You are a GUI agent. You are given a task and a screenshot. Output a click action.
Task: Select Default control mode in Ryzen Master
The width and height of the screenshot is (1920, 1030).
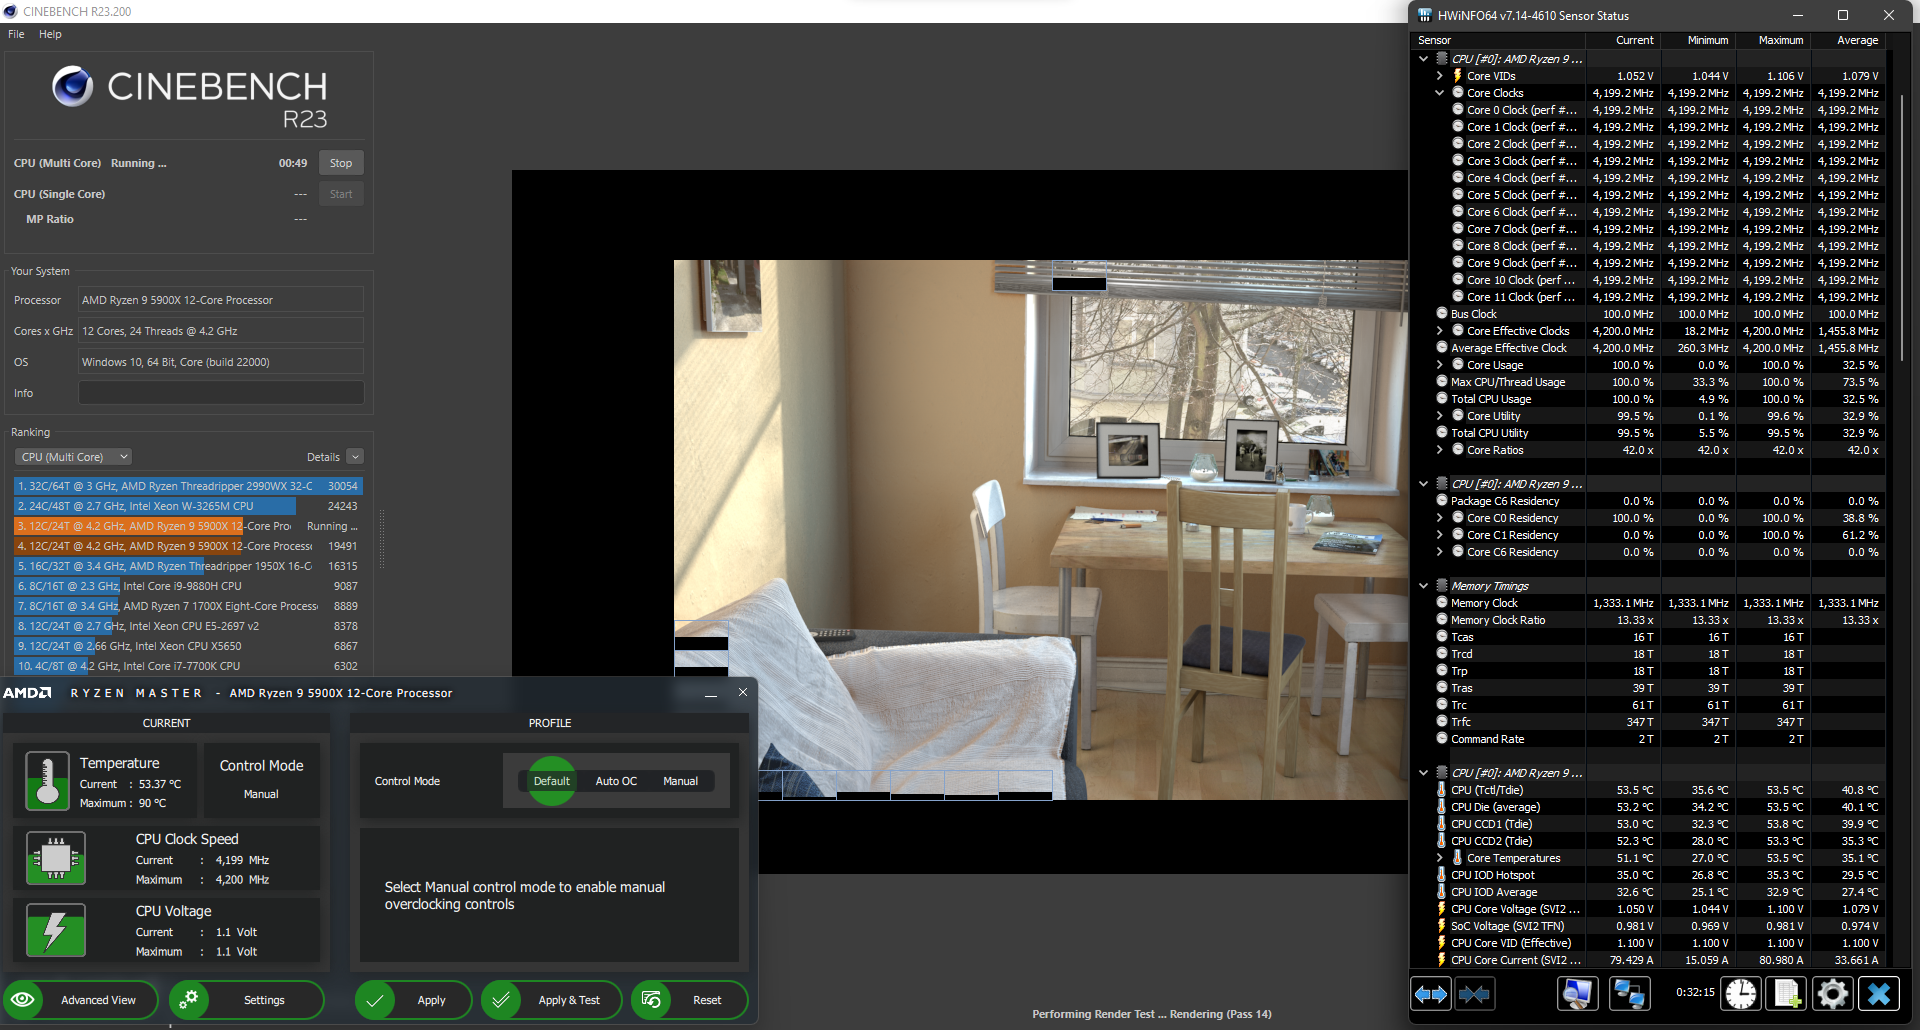551,781
